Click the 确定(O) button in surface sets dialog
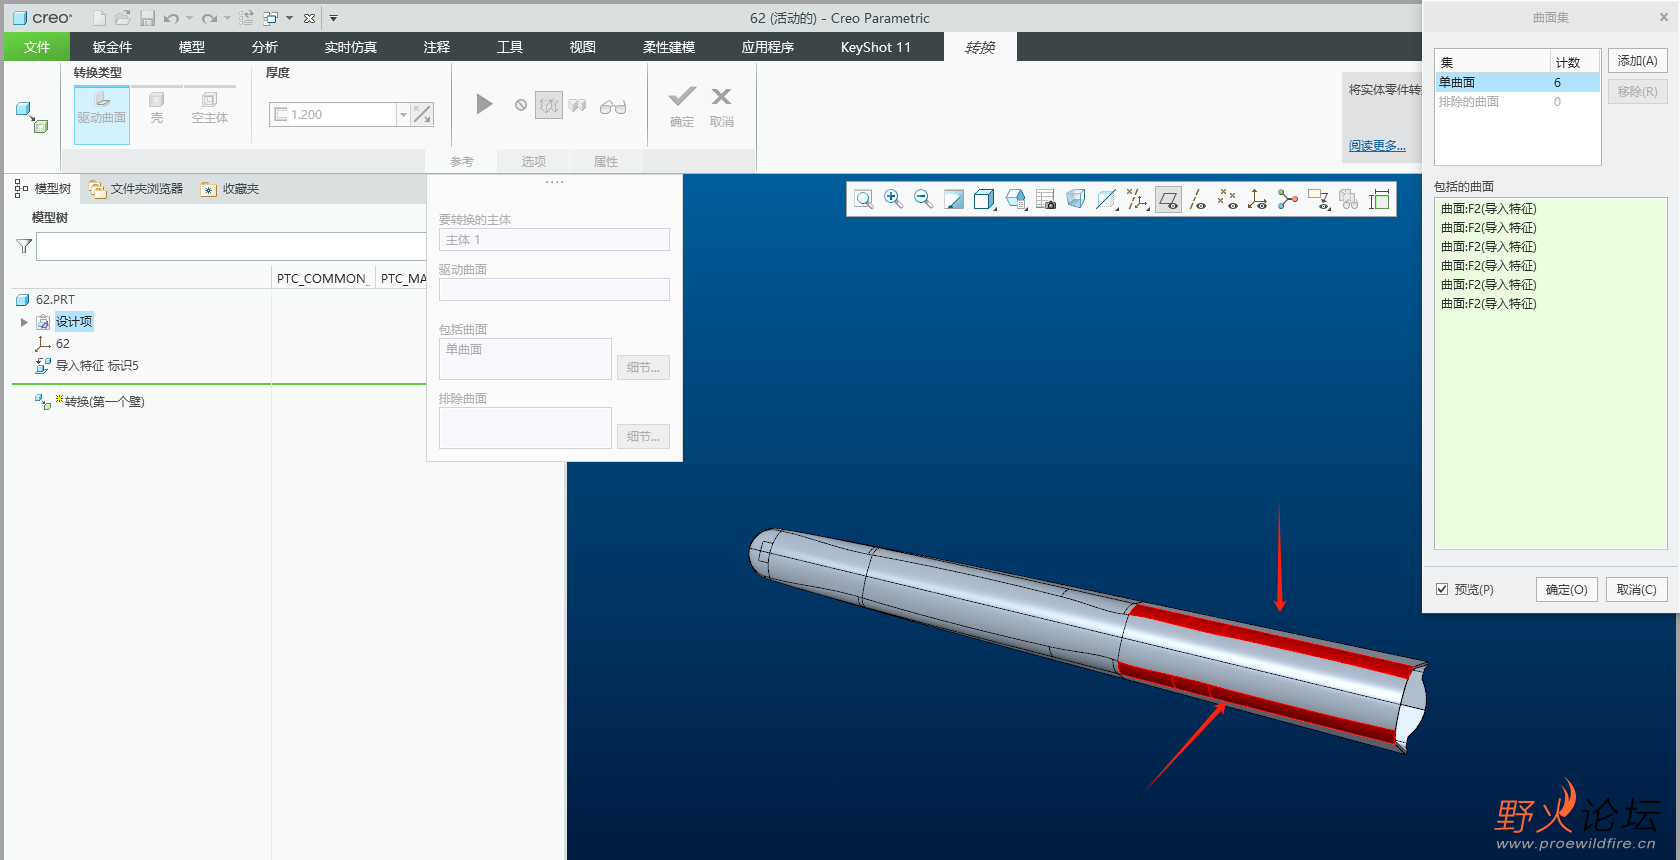 (1566, 590)
